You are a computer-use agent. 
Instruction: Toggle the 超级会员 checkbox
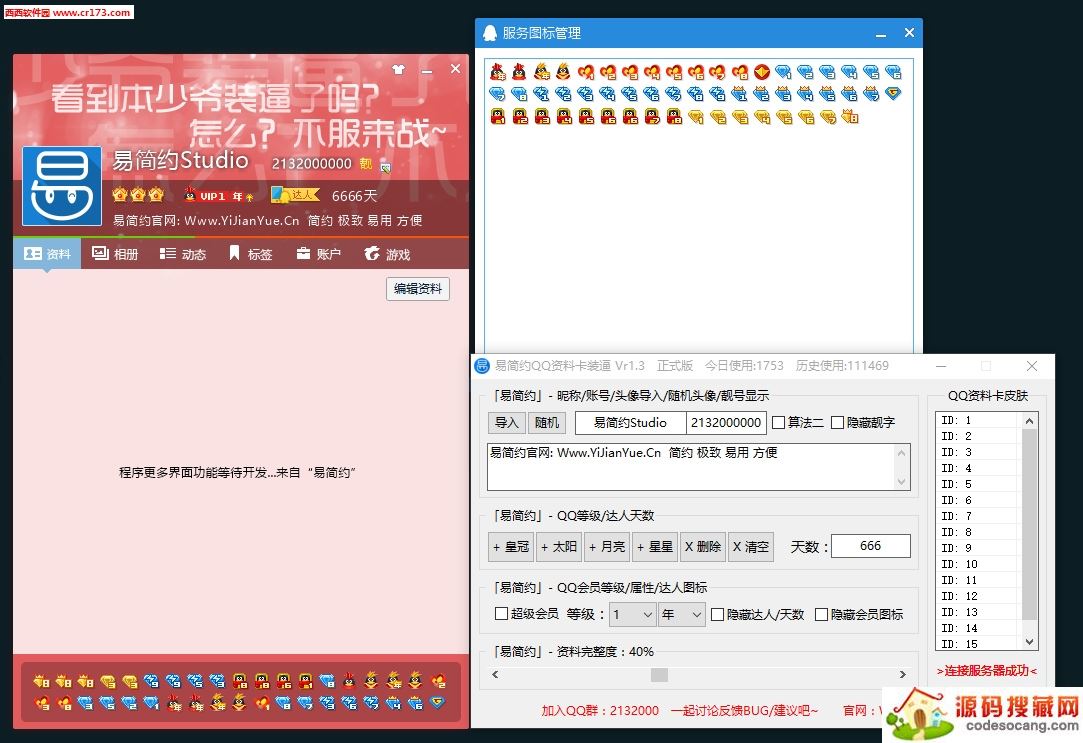[x=502, y=614]
